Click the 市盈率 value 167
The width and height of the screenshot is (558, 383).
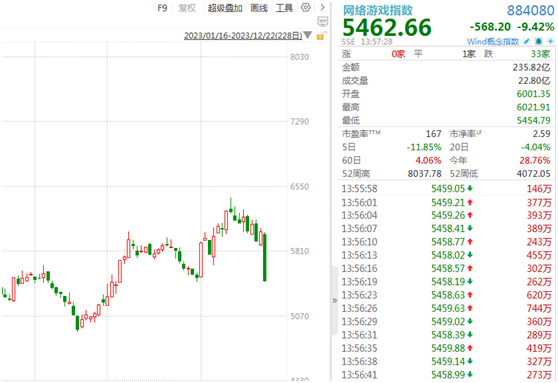[433, 134]
